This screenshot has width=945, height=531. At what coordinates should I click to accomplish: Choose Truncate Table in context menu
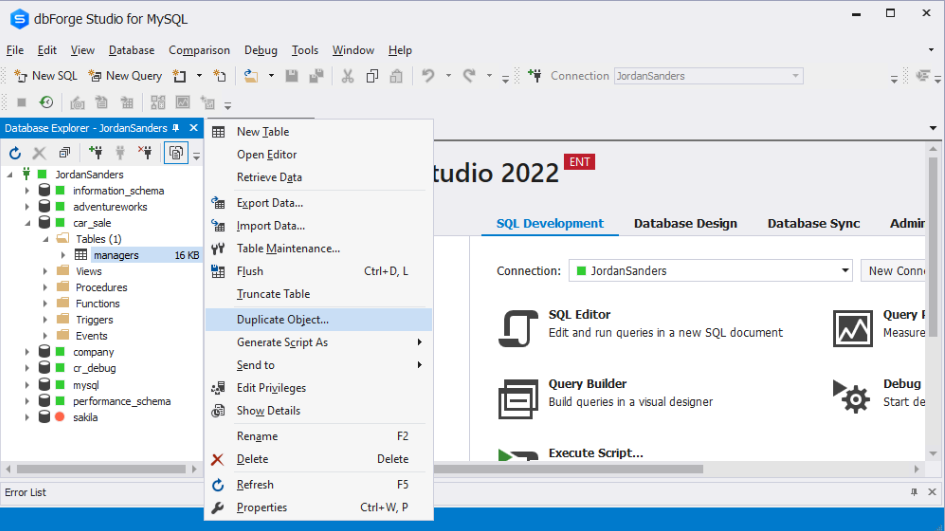click(318, 294)
